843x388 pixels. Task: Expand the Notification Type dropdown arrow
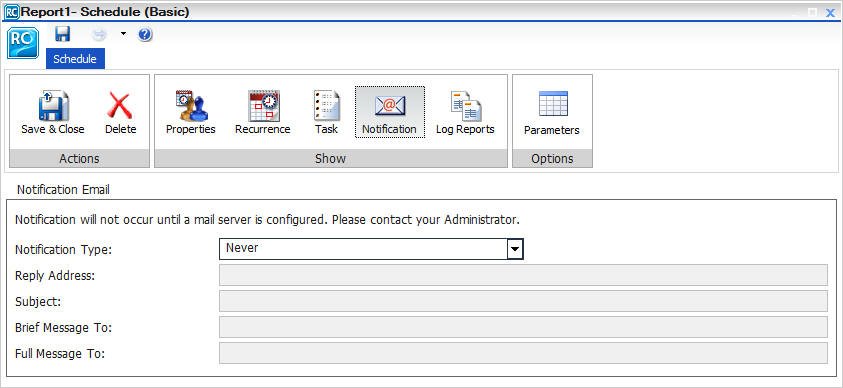point(515,249)
